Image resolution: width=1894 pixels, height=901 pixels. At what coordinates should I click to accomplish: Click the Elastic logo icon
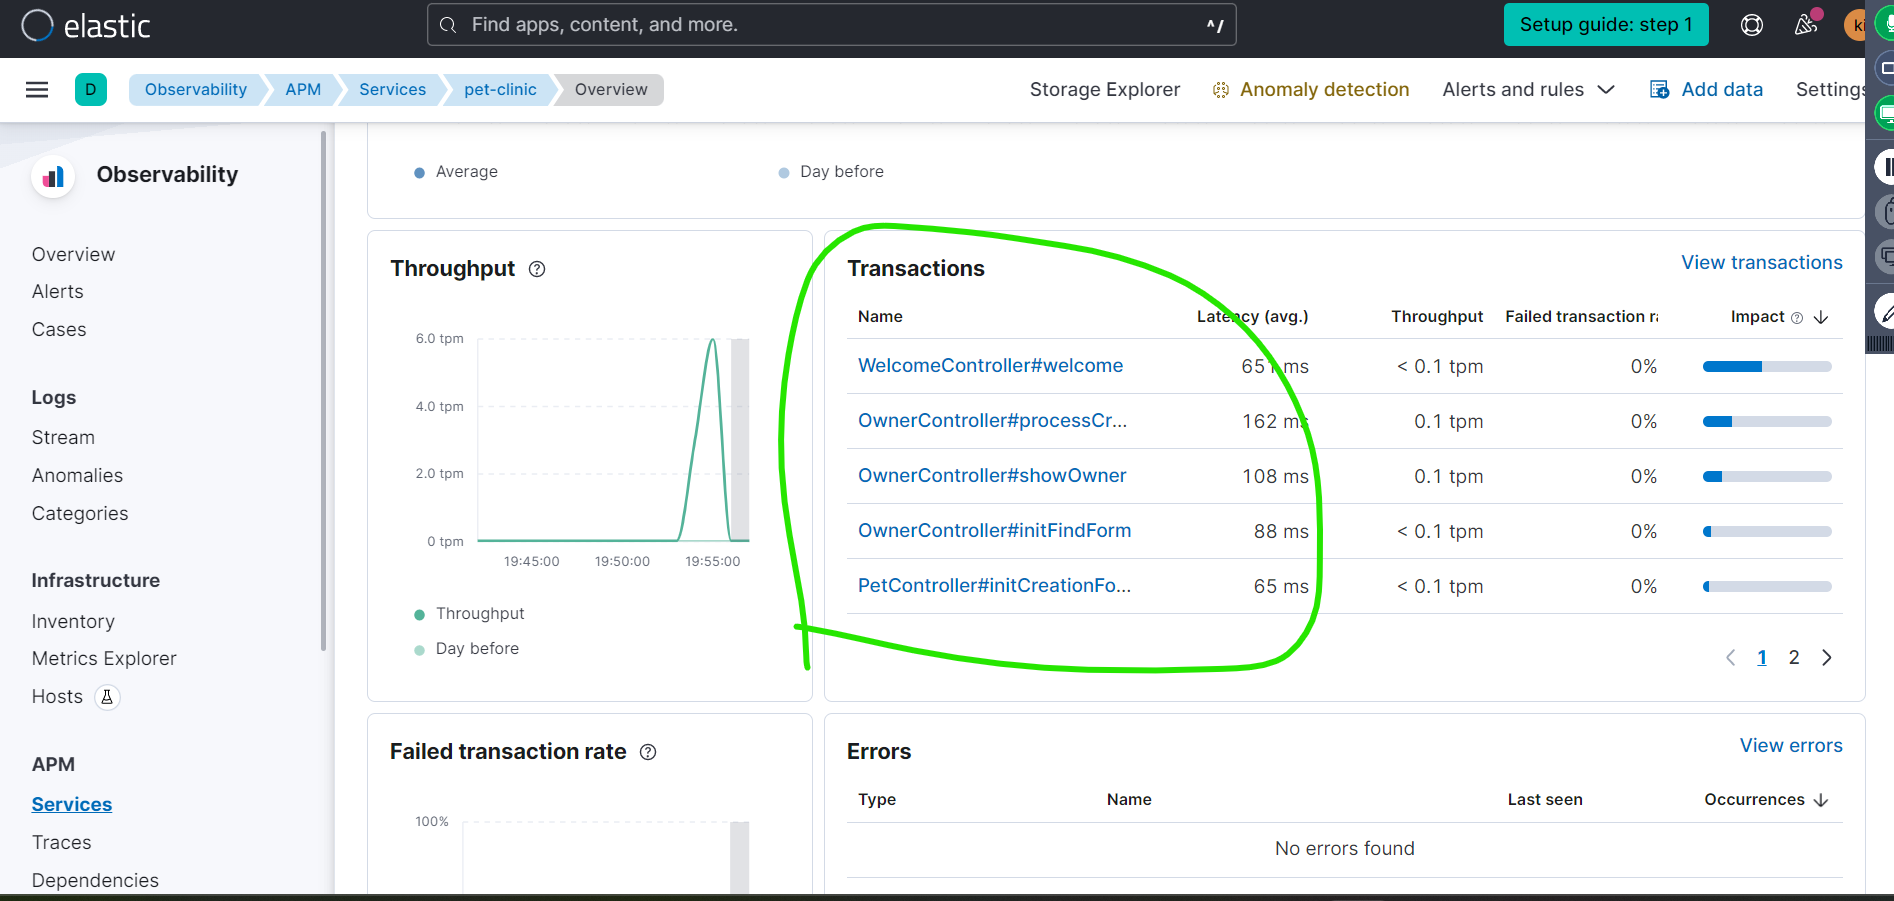point(37,25)
